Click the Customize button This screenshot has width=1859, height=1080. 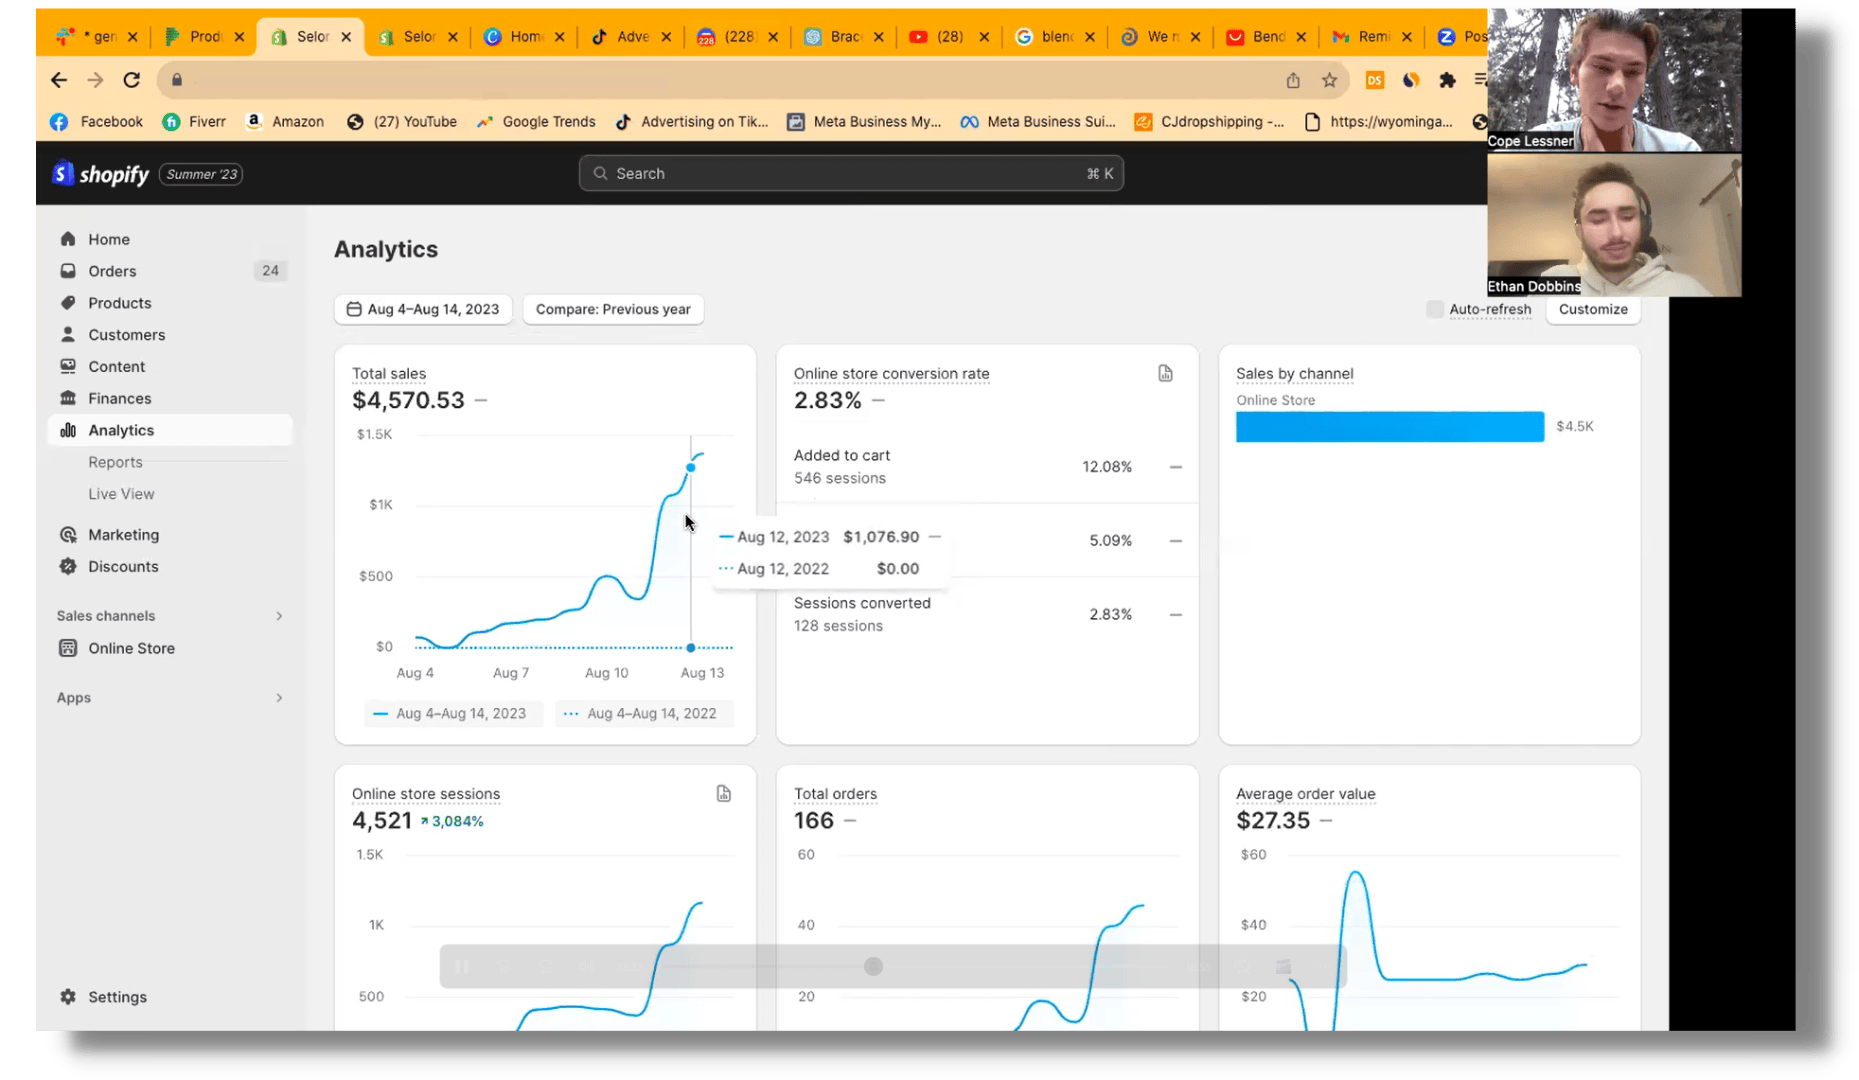tap(1593, 309)
